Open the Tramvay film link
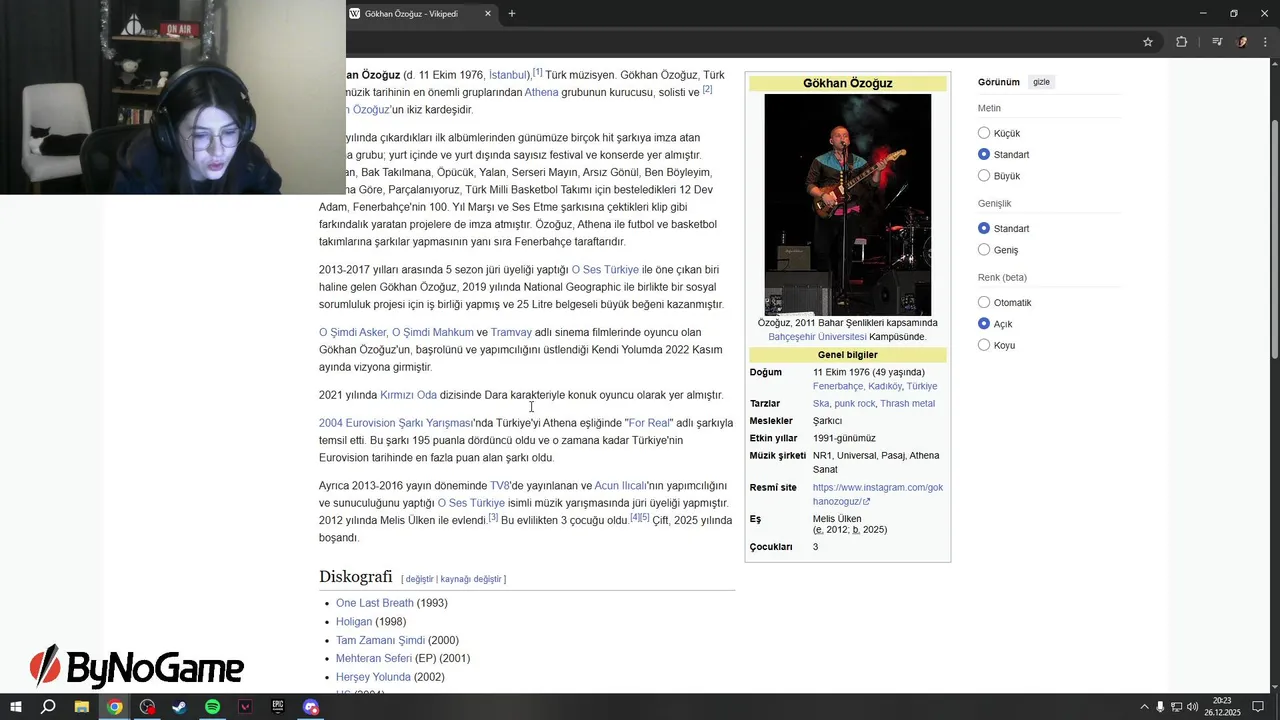Screen dimensions: 1280x720 tap(511, 333)
